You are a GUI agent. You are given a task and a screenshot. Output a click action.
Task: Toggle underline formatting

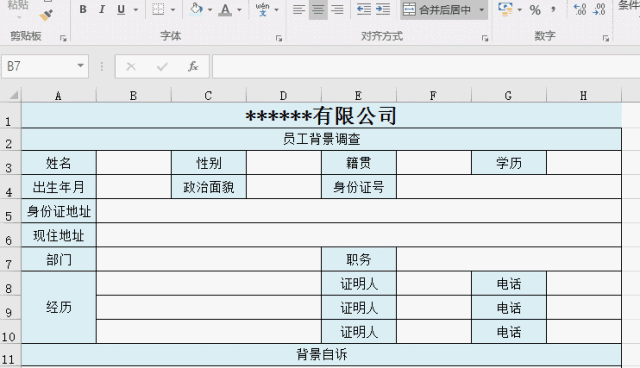click(x=121, y=9)
